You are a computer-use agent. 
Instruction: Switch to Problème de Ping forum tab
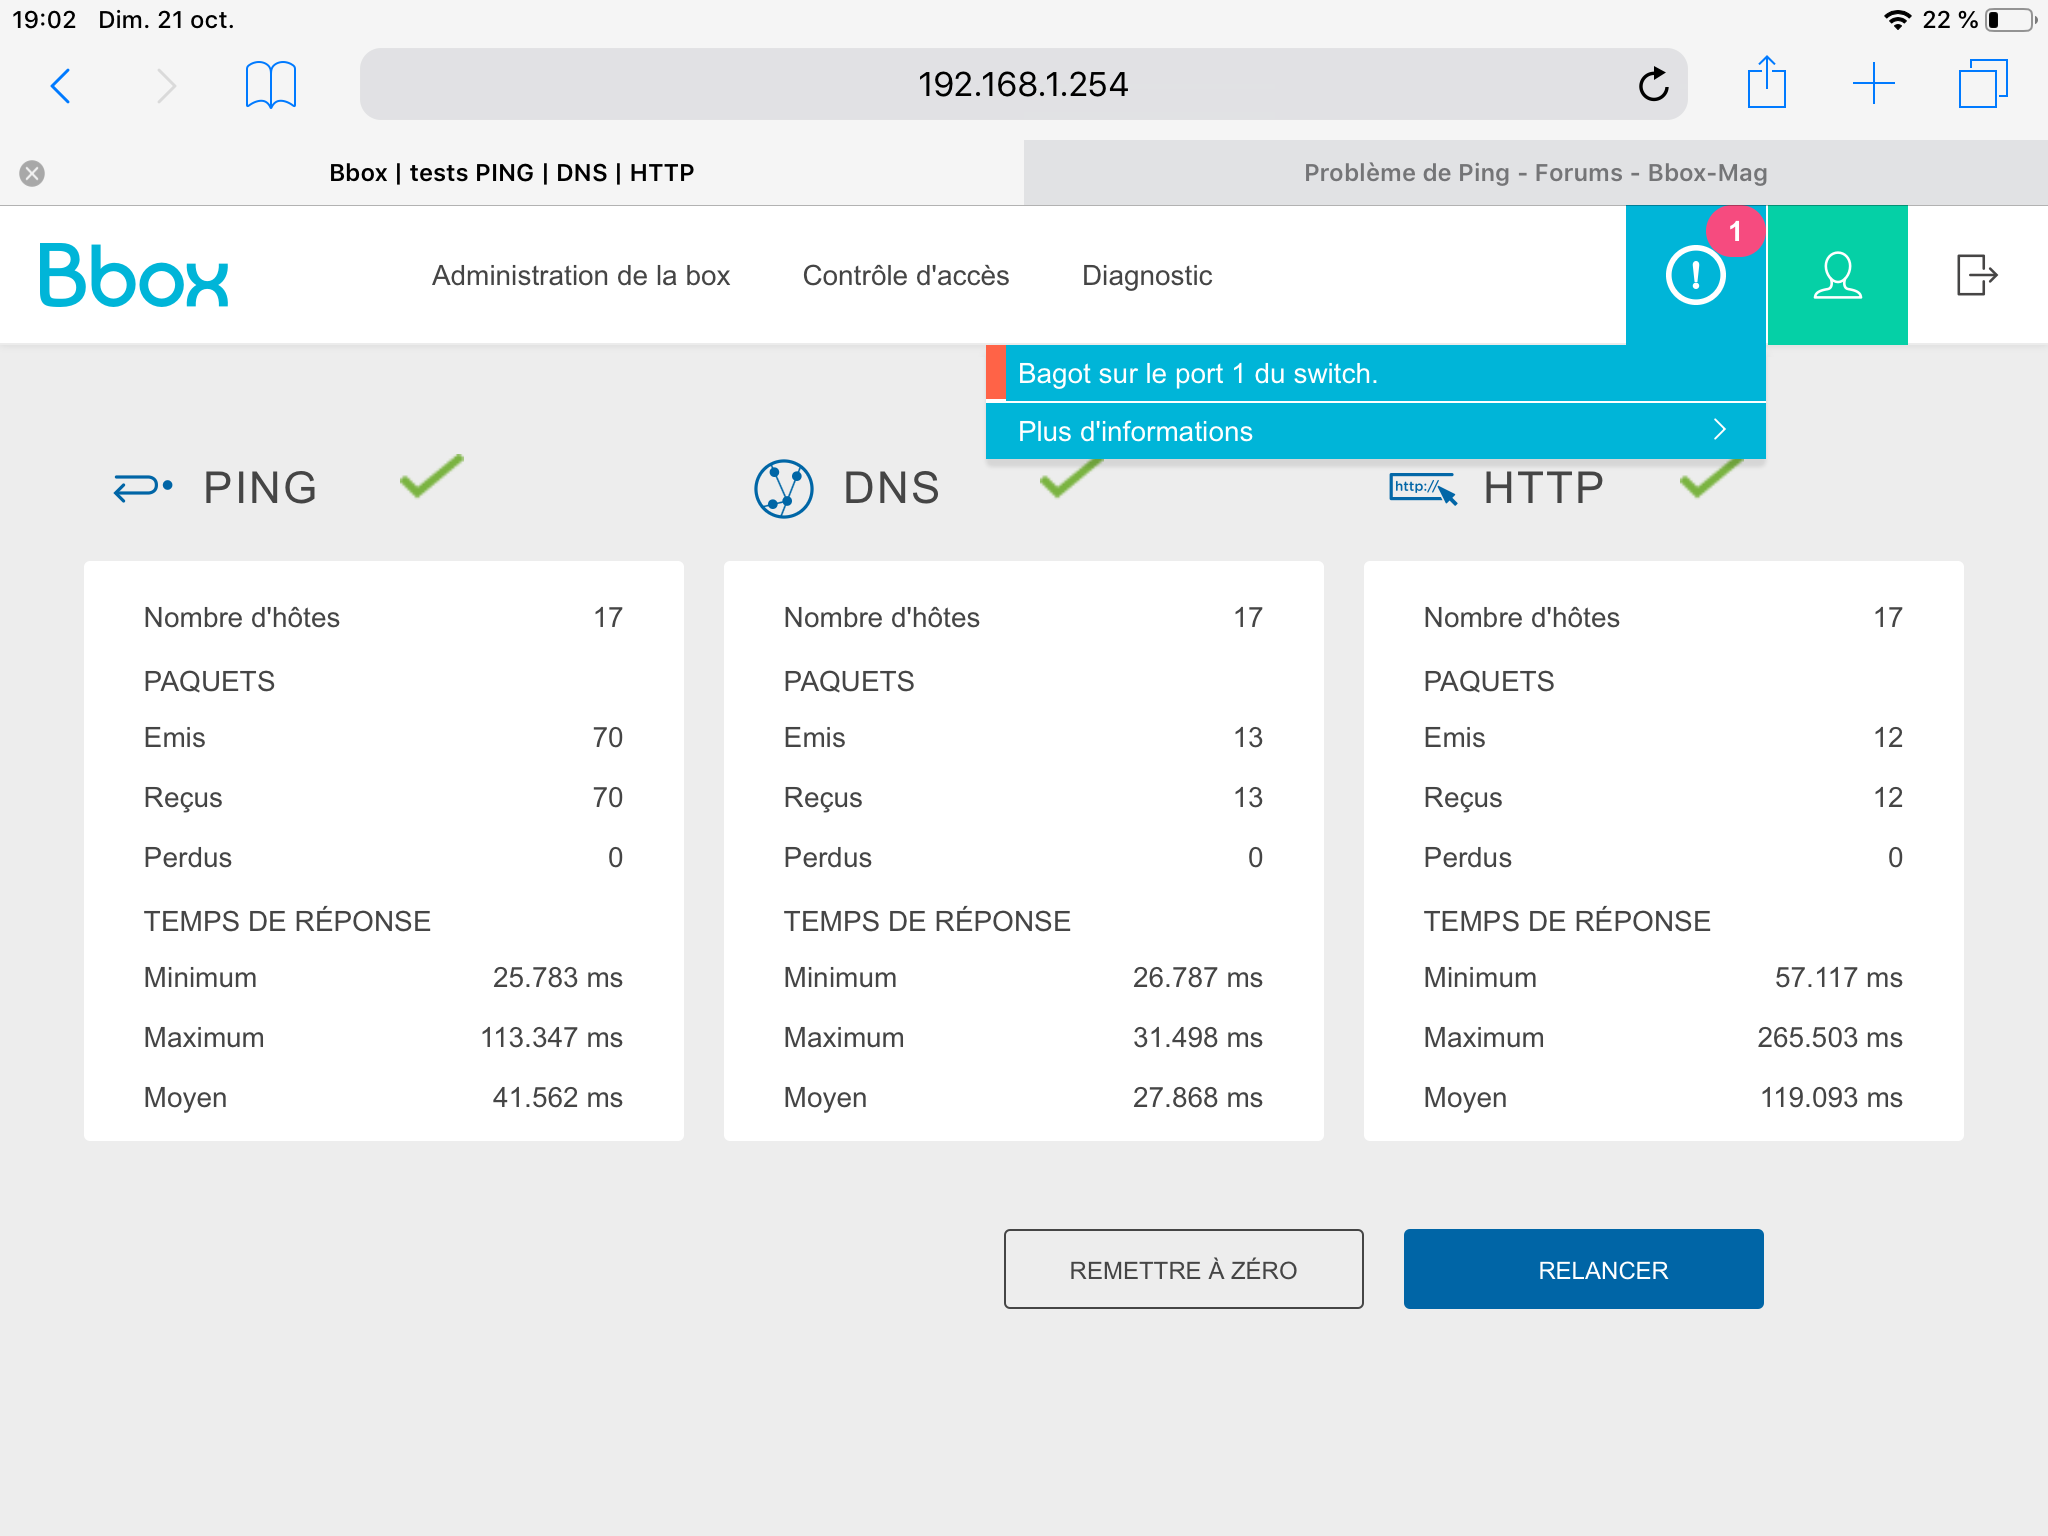[x=1536, y=173]
